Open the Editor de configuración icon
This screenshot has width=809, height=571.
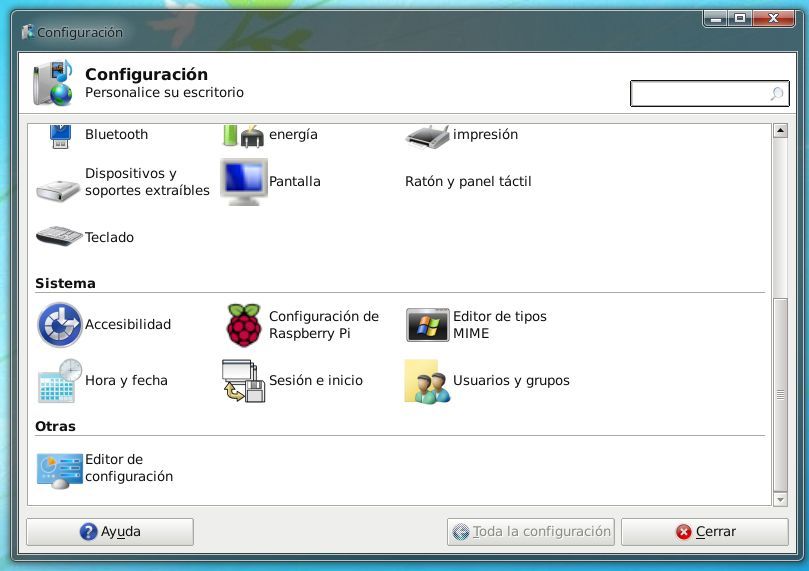tap(60, 470)
